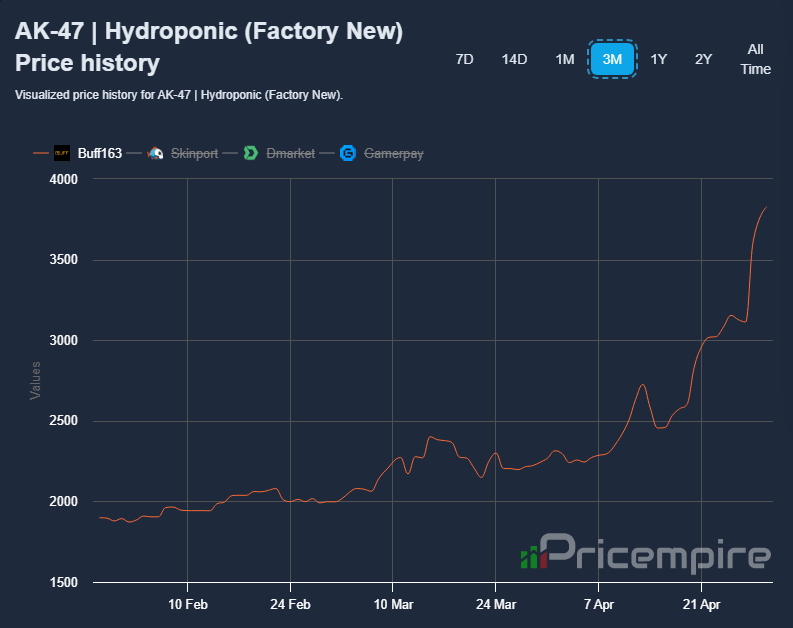The width and height of the screenshot is (793, 628).
Task: Select the 14D time range
Action: [x=514, y=59]
